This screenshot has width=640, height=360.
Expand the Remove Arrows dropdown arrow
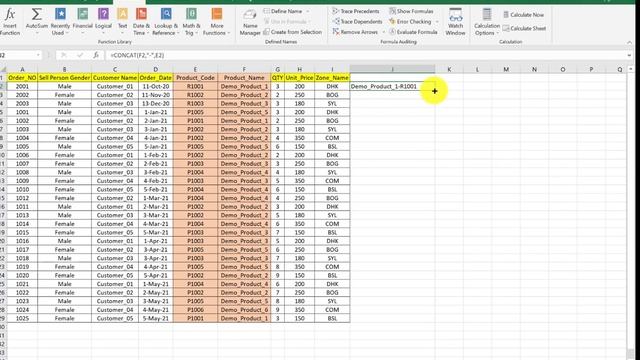pyautogui.click(x=383, y=32)
